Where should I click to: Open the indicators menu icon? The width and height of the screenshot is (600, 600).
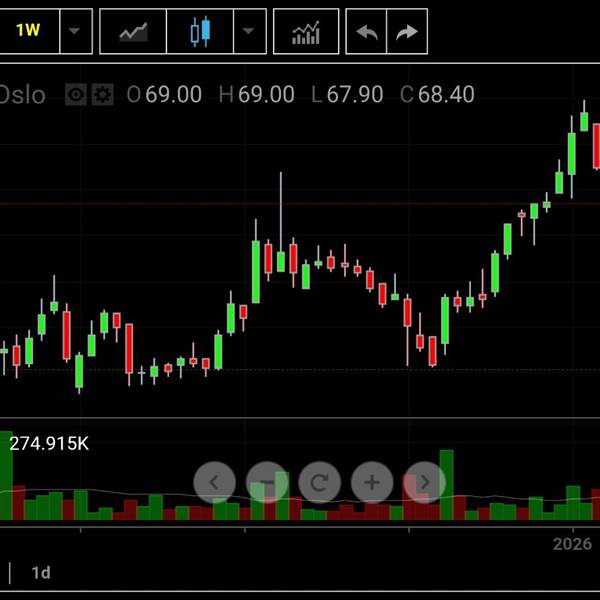click(306, 31)
